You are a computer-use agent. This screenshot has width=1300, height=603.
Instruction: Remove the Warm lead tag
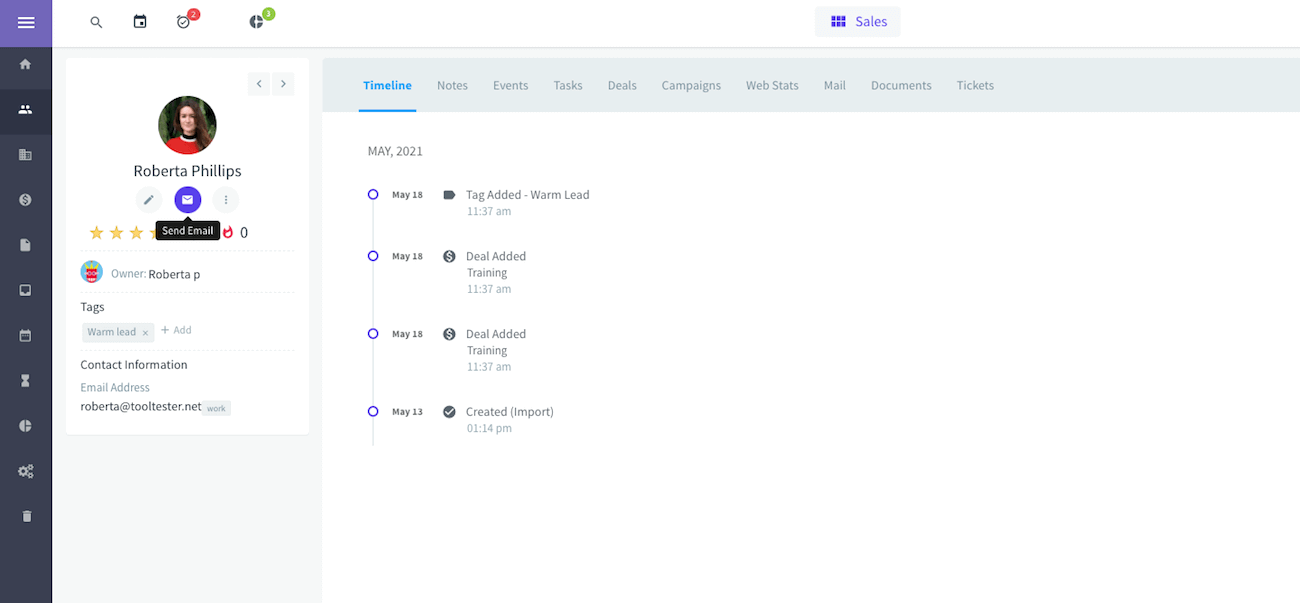point(145,333)
